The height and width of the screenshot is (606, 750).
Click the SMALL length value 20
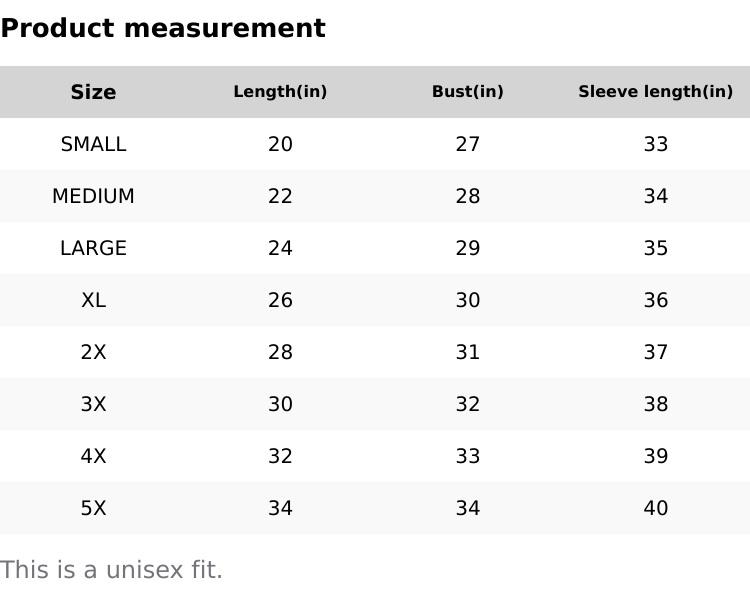[280, 144]
